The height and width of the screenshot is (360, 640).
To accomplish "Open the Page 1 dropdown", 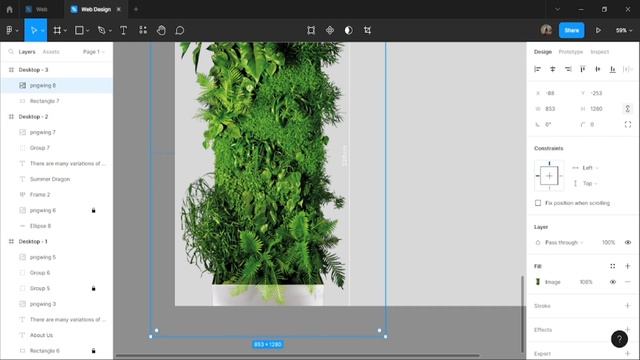I will click(x=93, y=52).
